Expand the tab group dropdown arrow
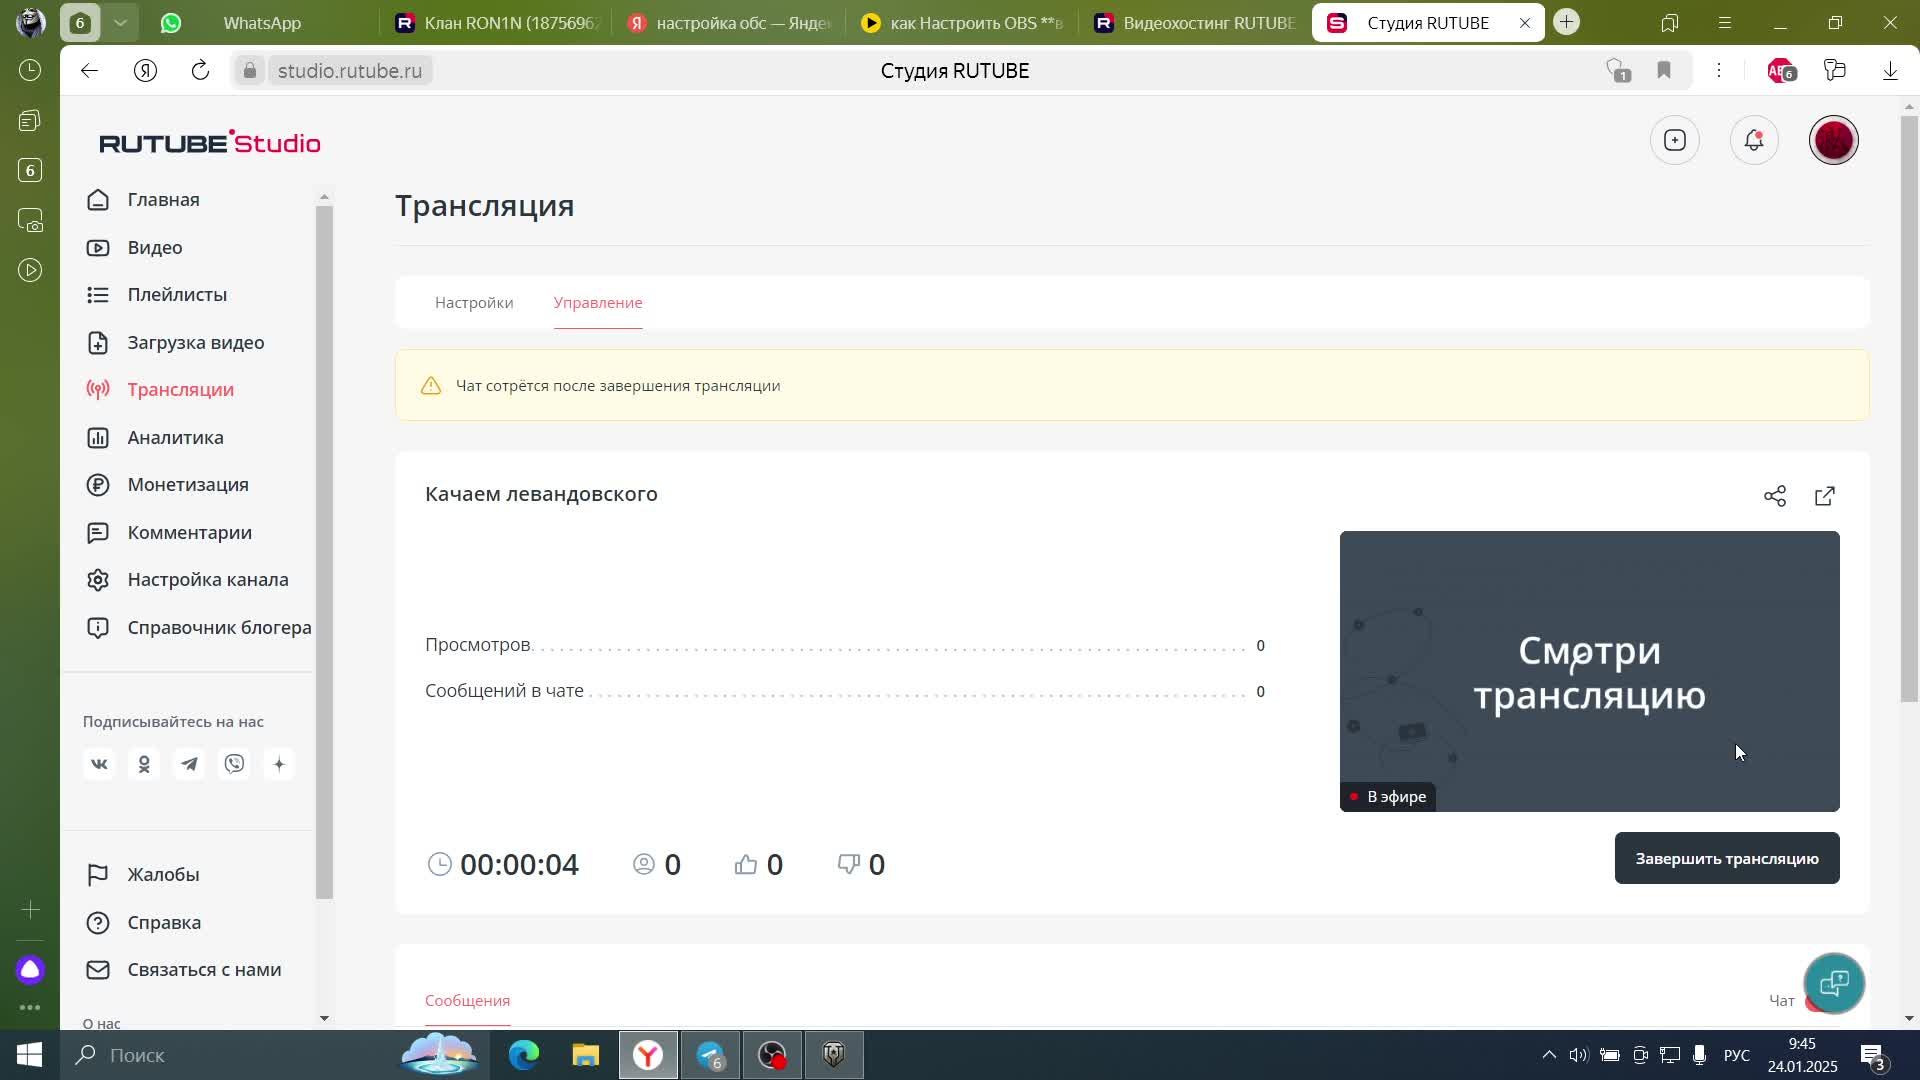1920x1080 pixels. click(x=120, y=22)
